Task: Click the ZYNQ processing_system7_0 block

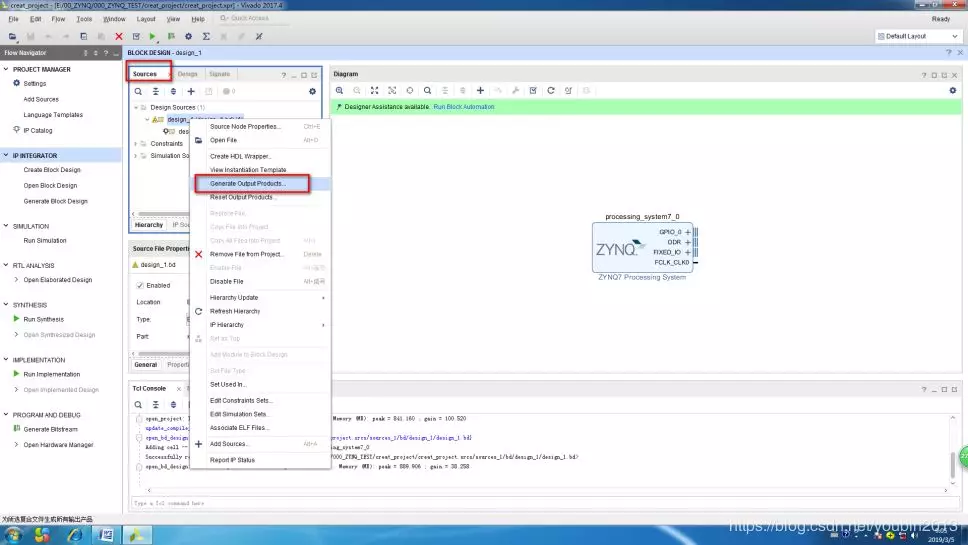Action: point(642,248)
